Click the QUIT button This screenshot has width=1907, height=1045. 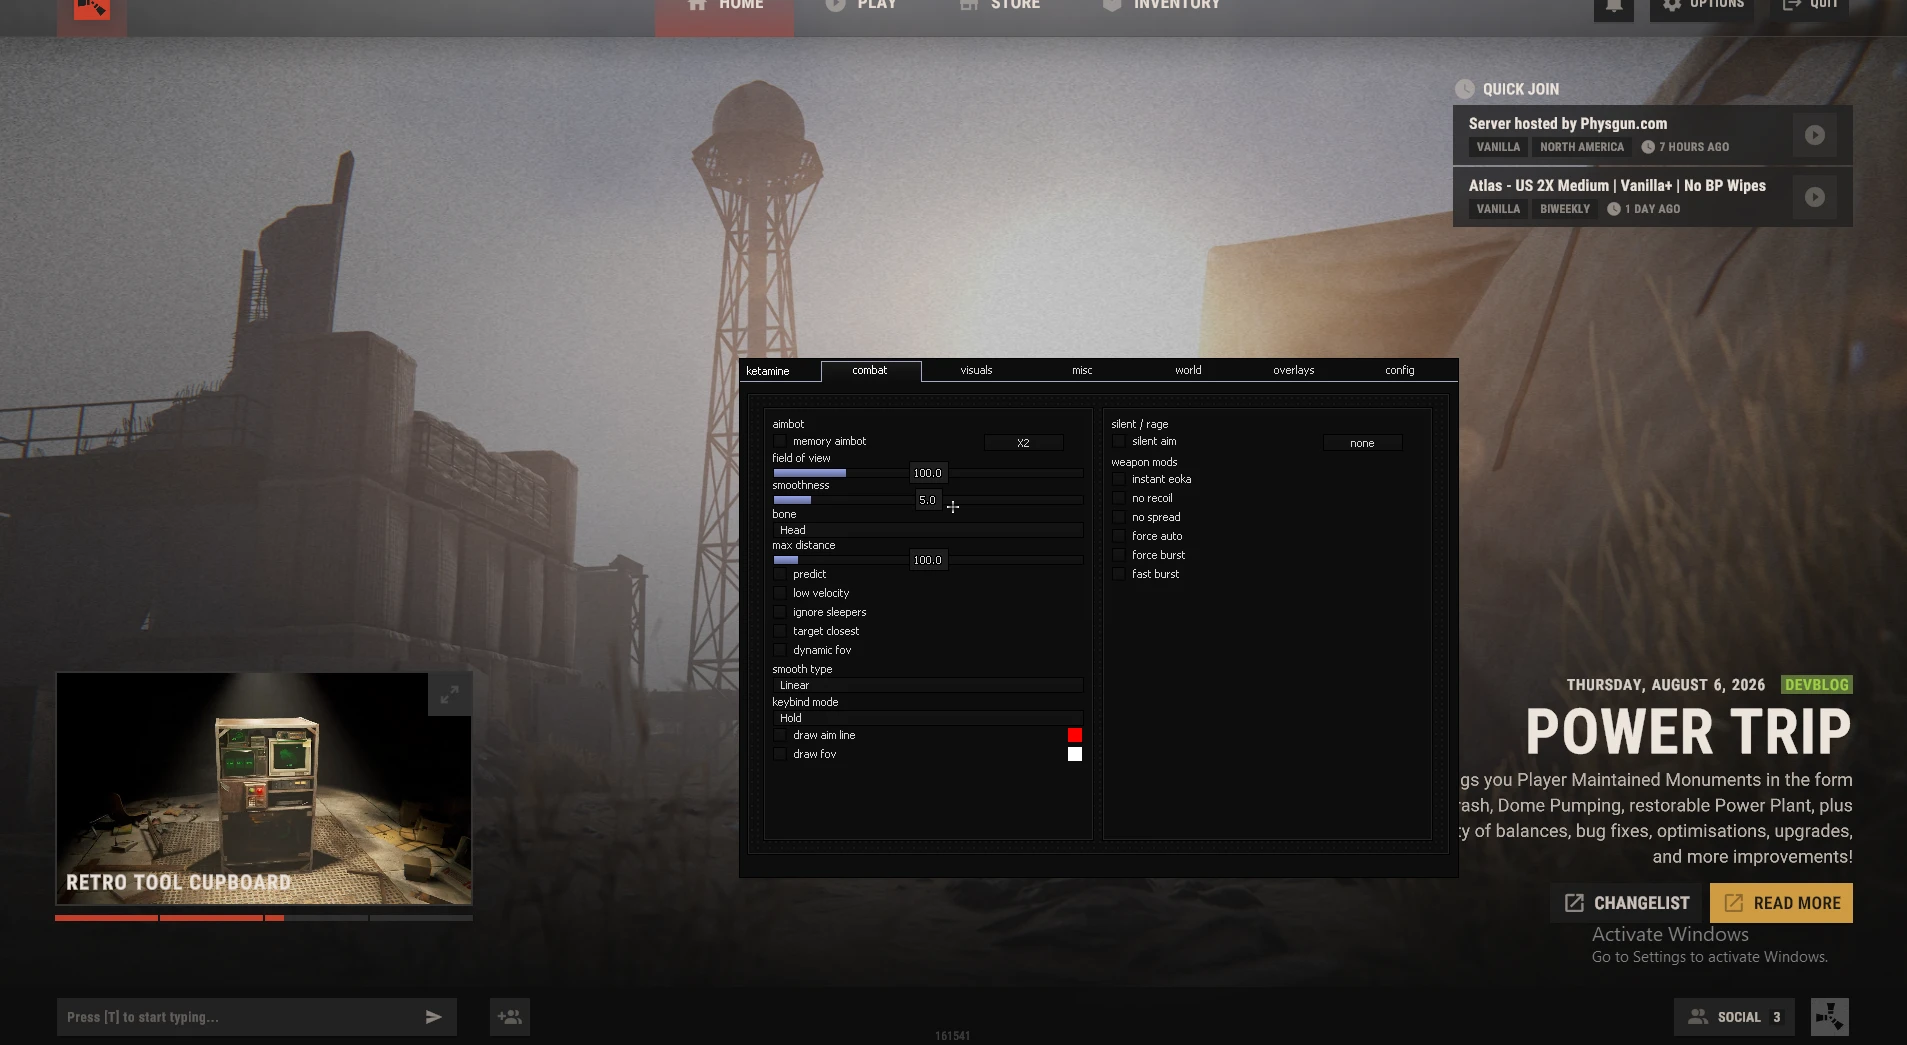pyautogui.click(x=1810, y=8)
